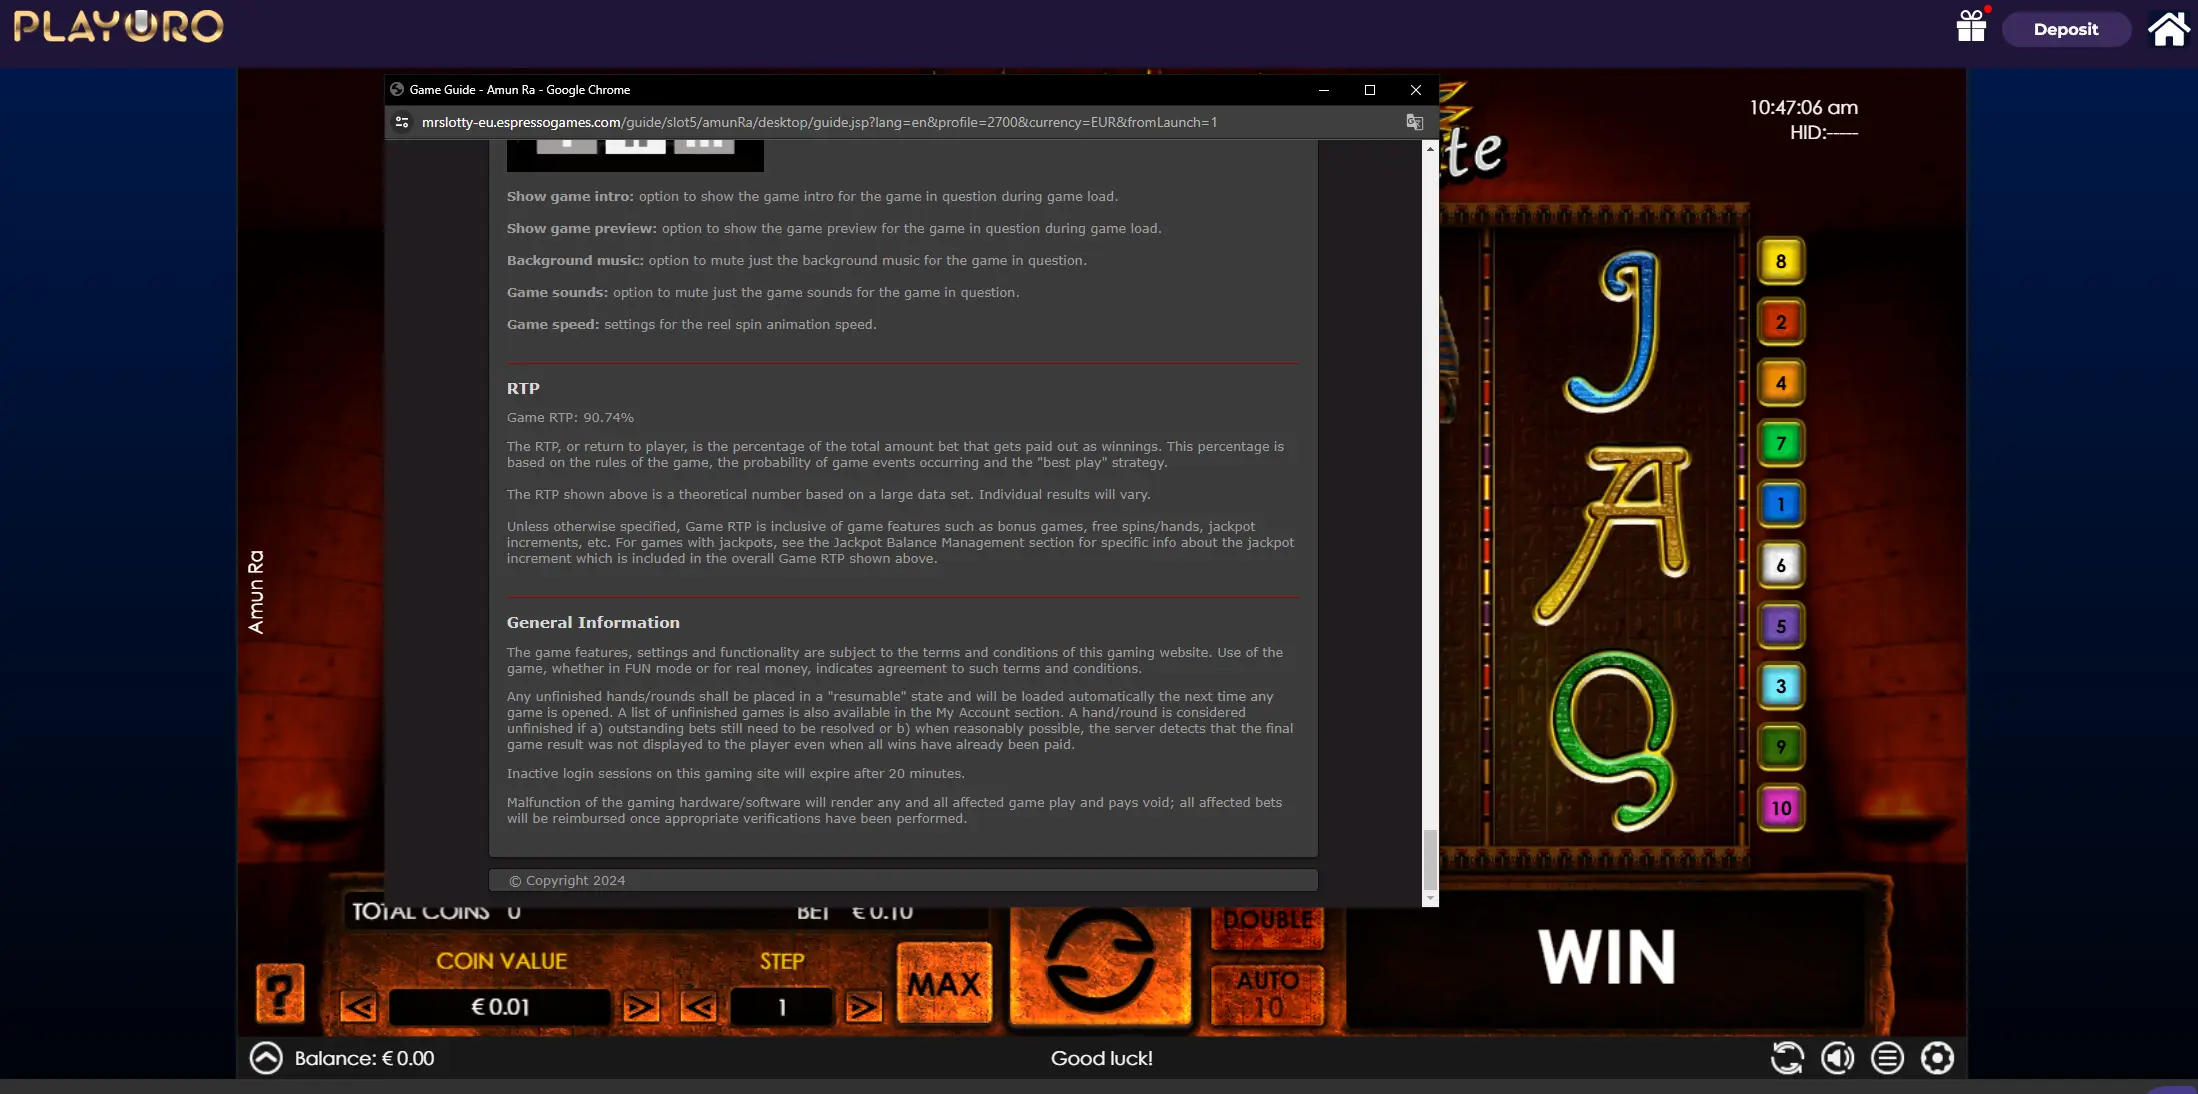Go to home via the house icon

2168,29
